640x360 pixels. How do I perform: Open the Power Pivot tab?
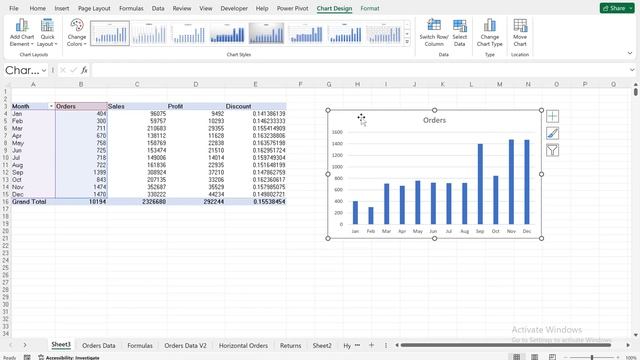point(292,8)
